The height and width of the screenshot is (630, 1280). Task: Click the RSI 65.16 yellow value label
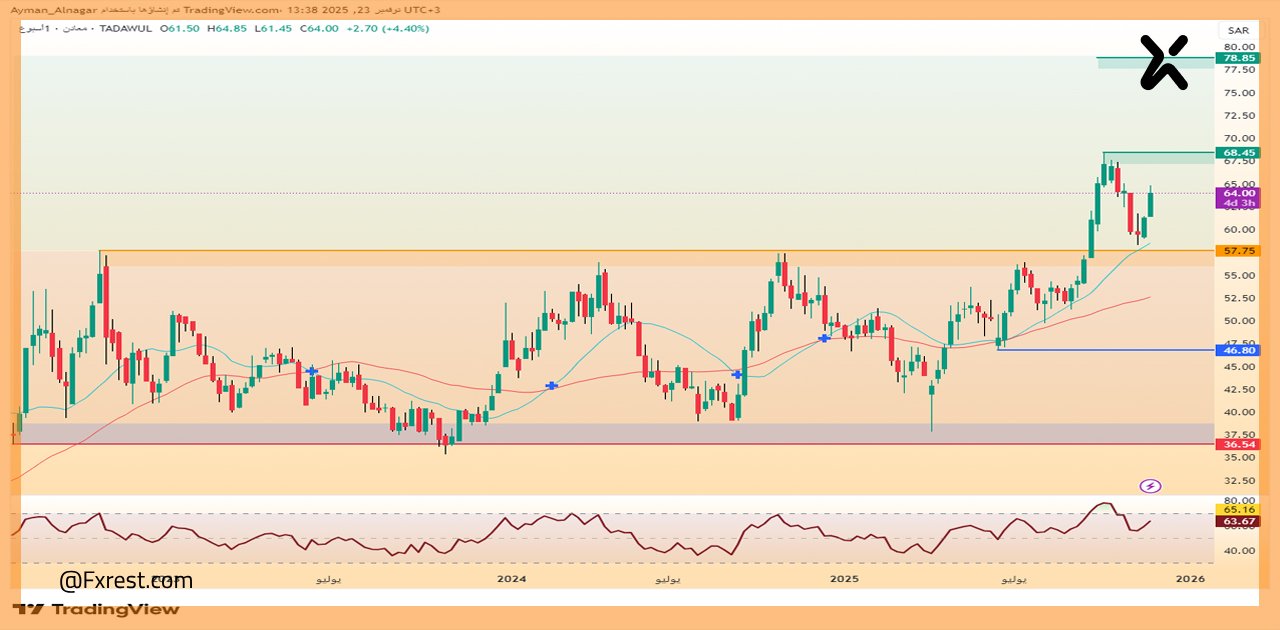coord(1237,510)
